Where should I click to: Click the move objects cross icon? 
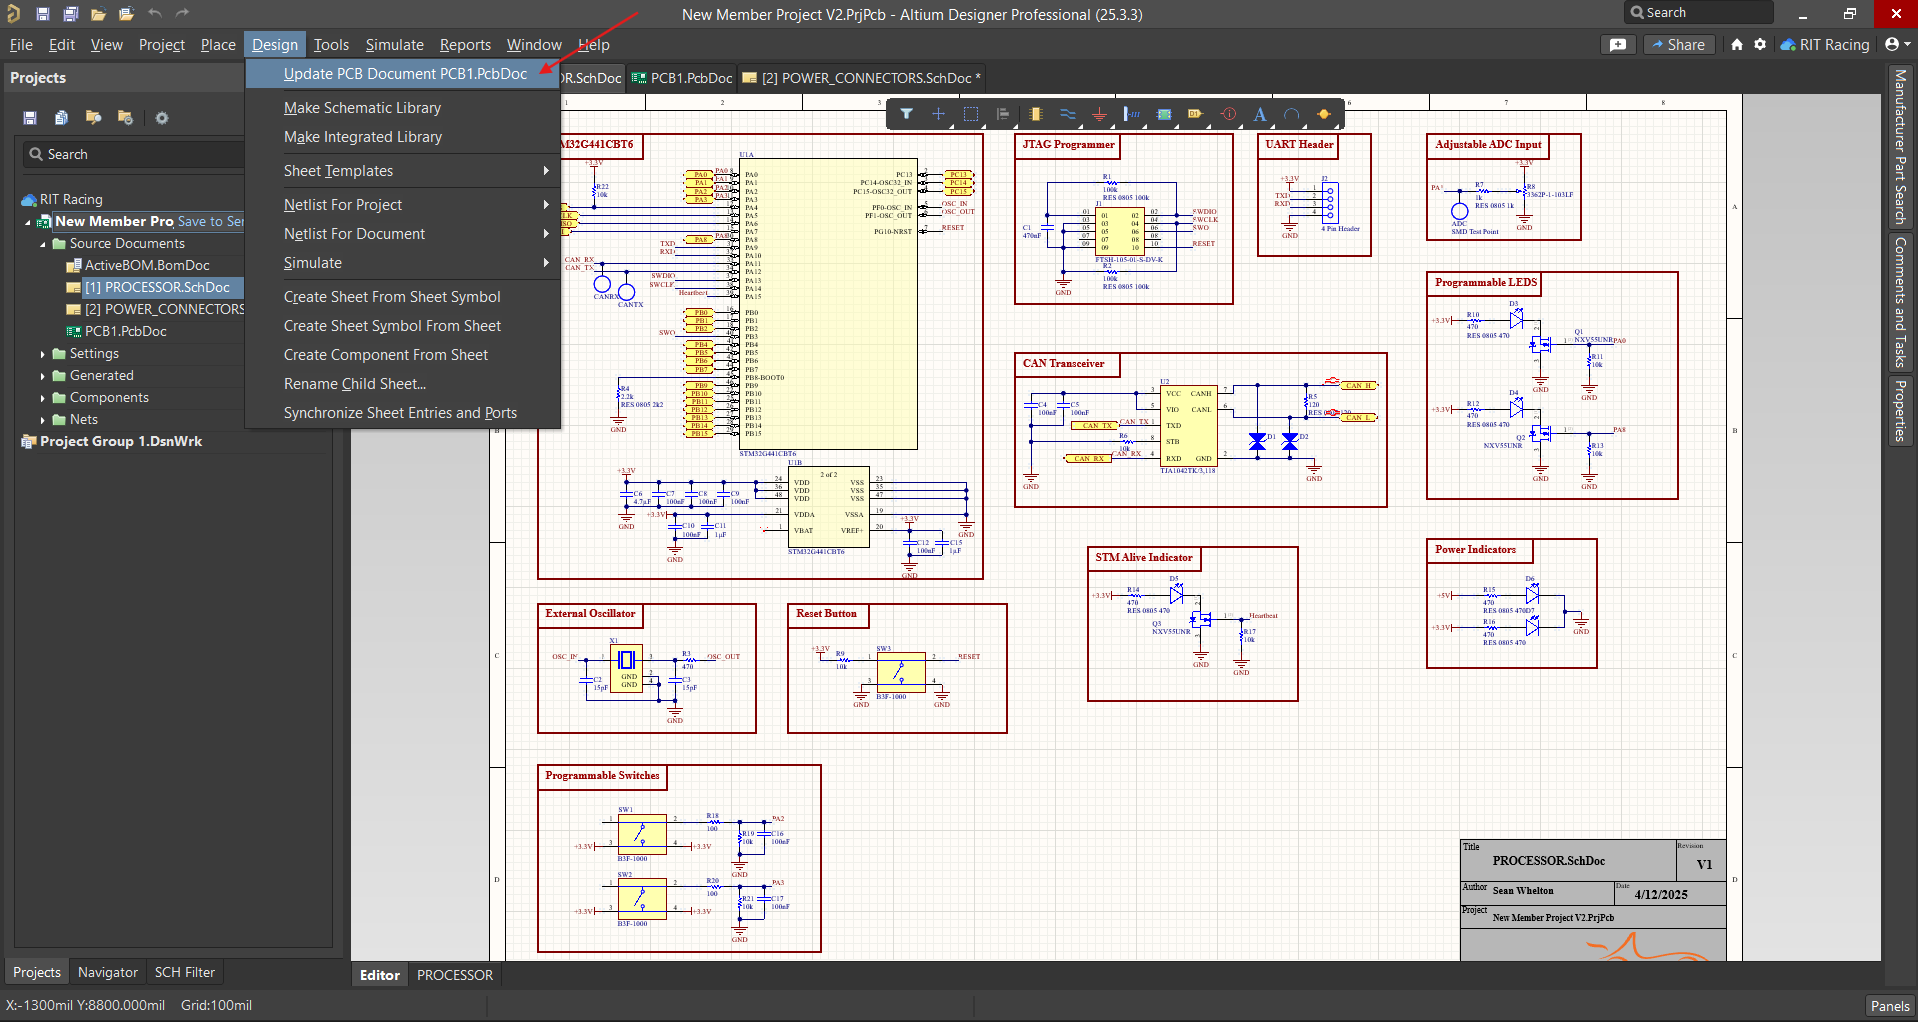tap(938, 114)
